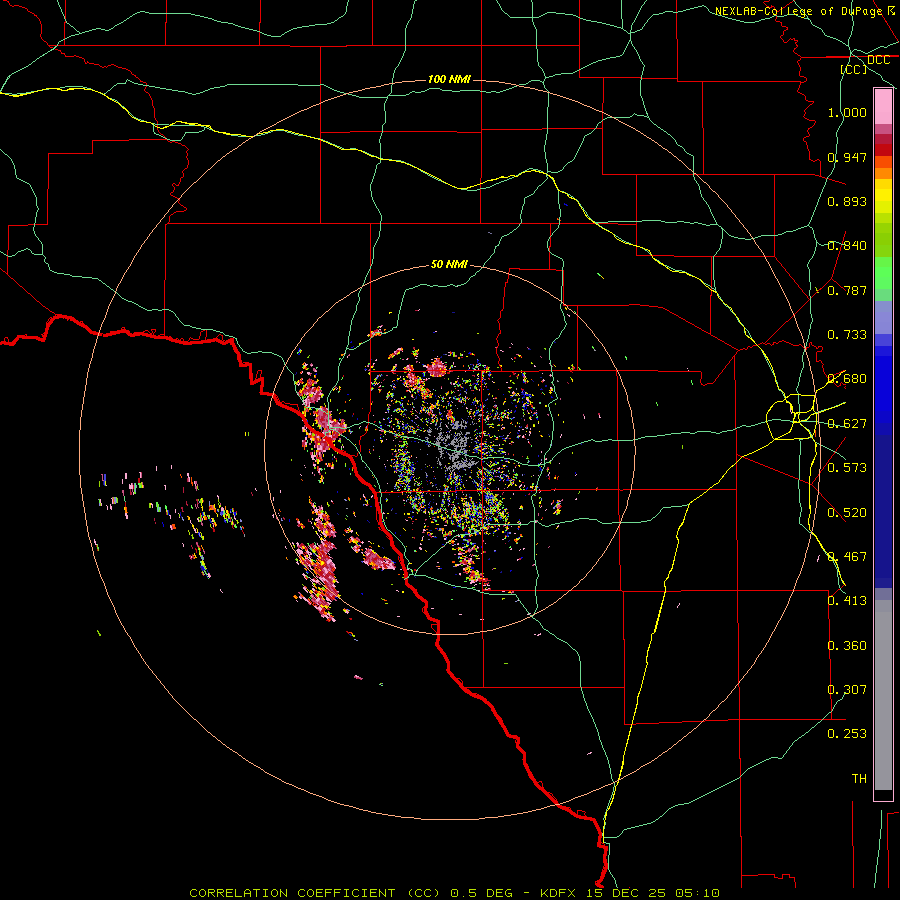This screenshot has width=900, height=900.
Task: Click the 0.467 legend value
Action: click(x=847, y=557)
